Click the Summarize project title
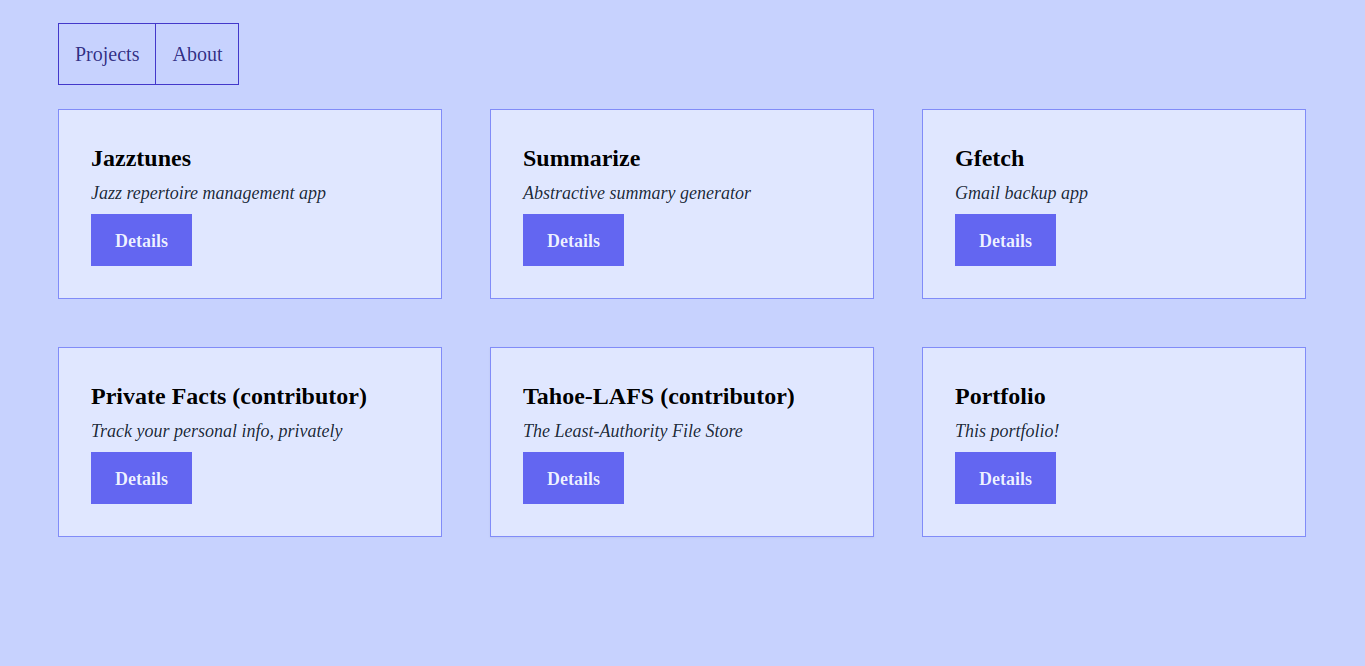 click(581, 158)
